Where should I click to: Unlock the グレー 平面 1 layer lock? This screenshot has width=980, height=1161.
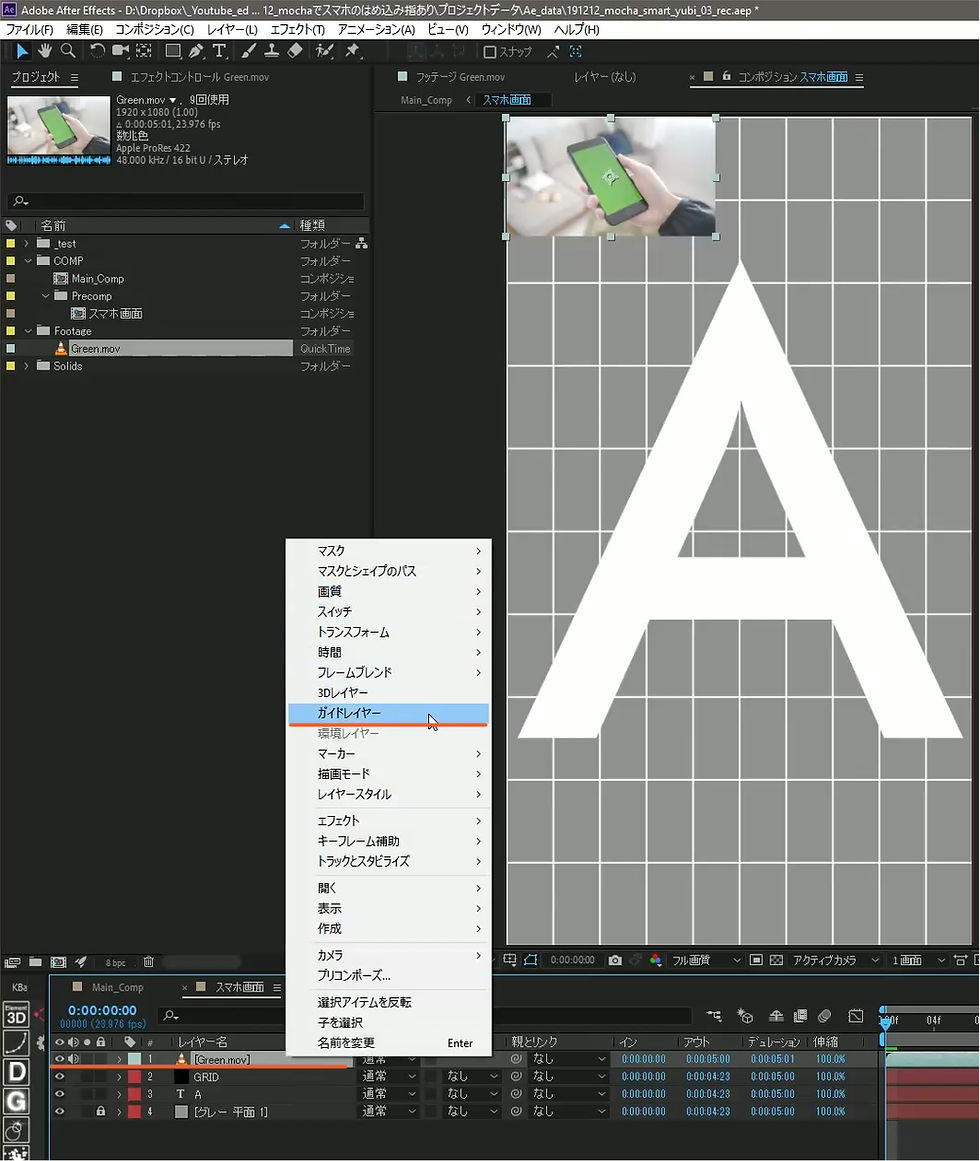coord(101,1111)
